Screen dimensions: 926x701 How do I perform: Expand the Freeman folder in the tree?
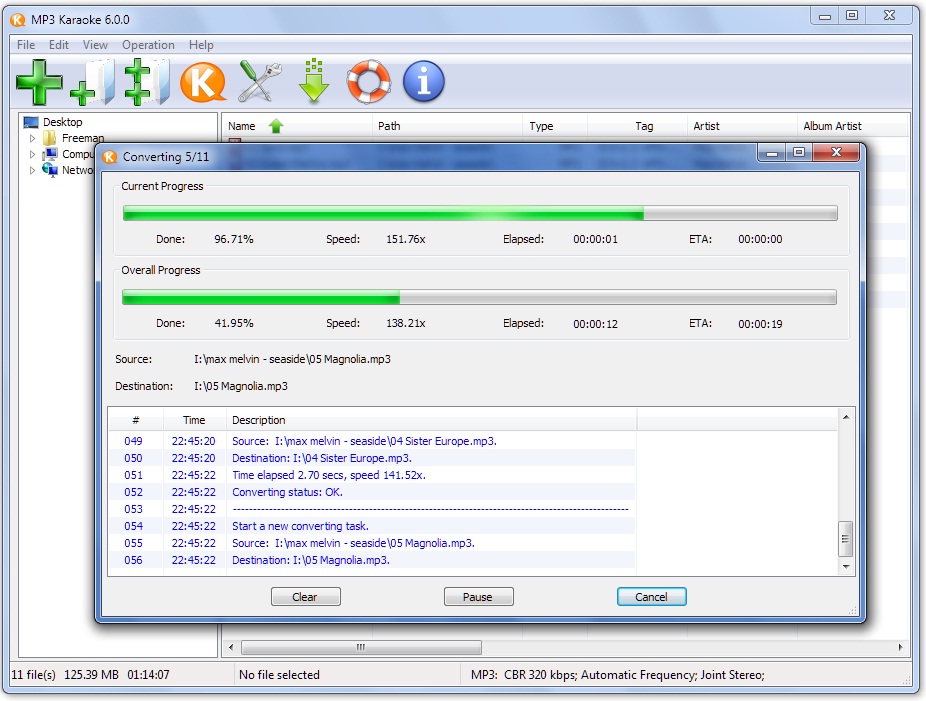(34, 138)
